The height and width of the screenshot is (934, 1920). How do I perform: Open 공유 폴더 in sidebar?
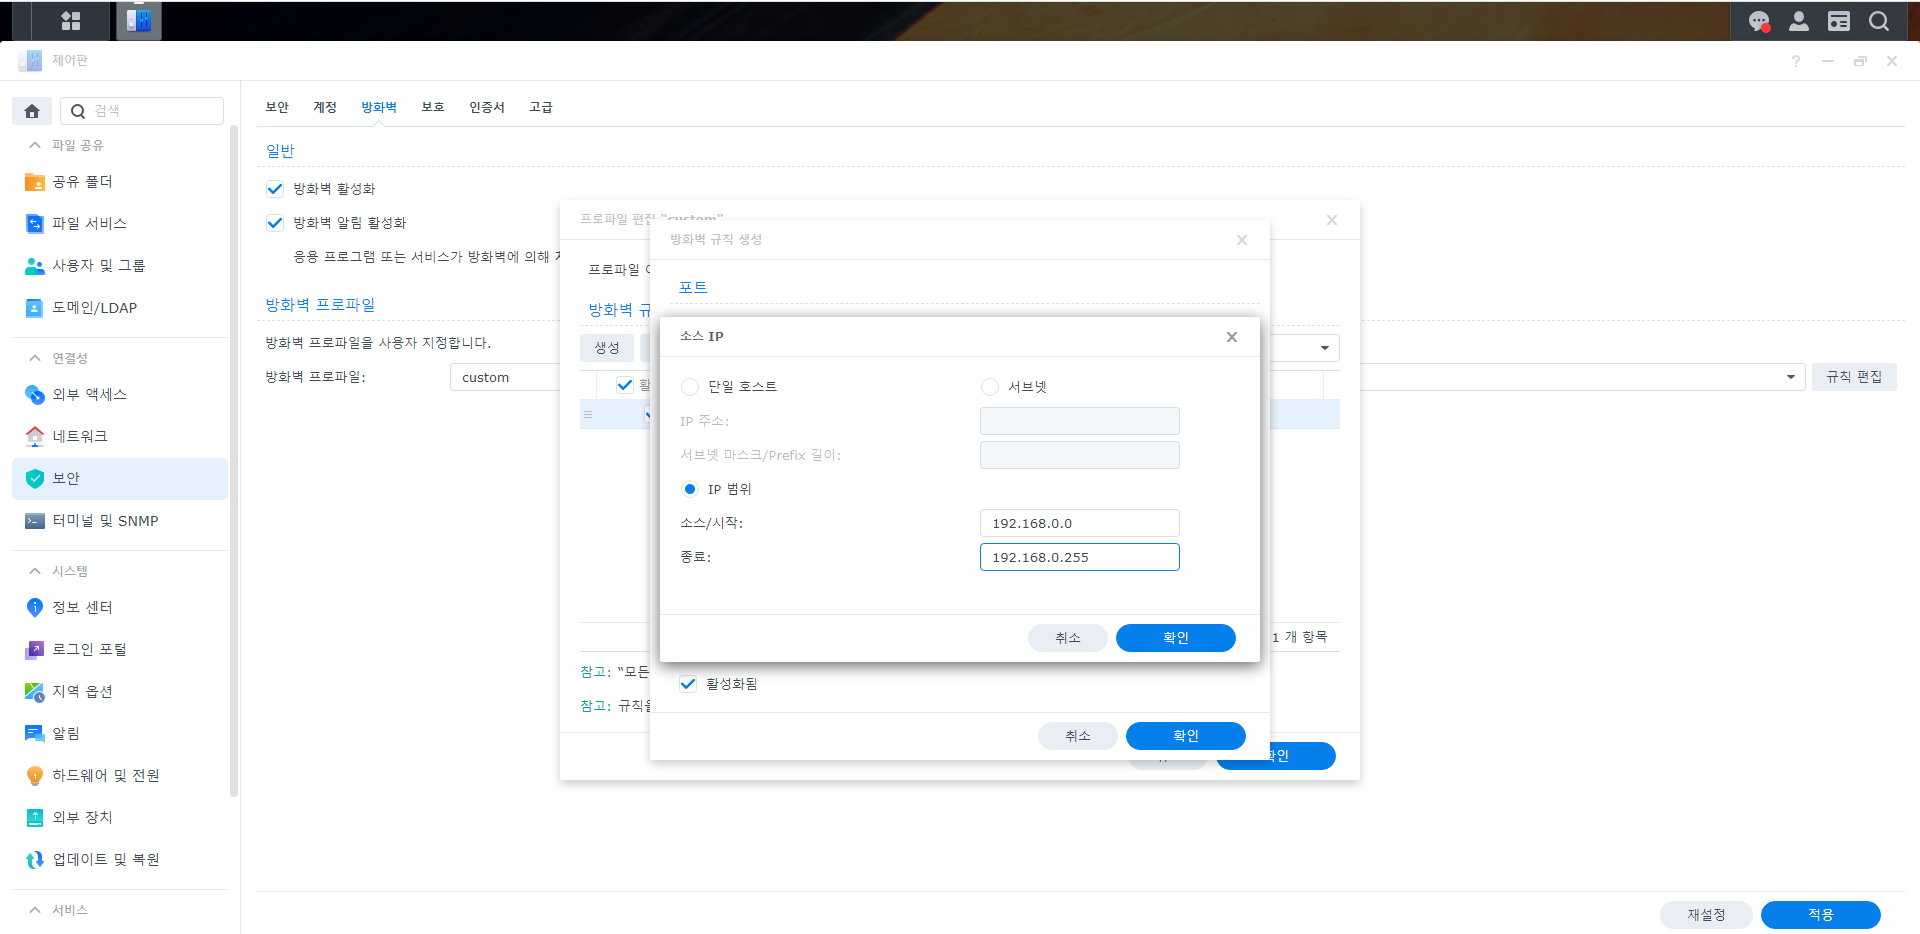pos(120,182)
